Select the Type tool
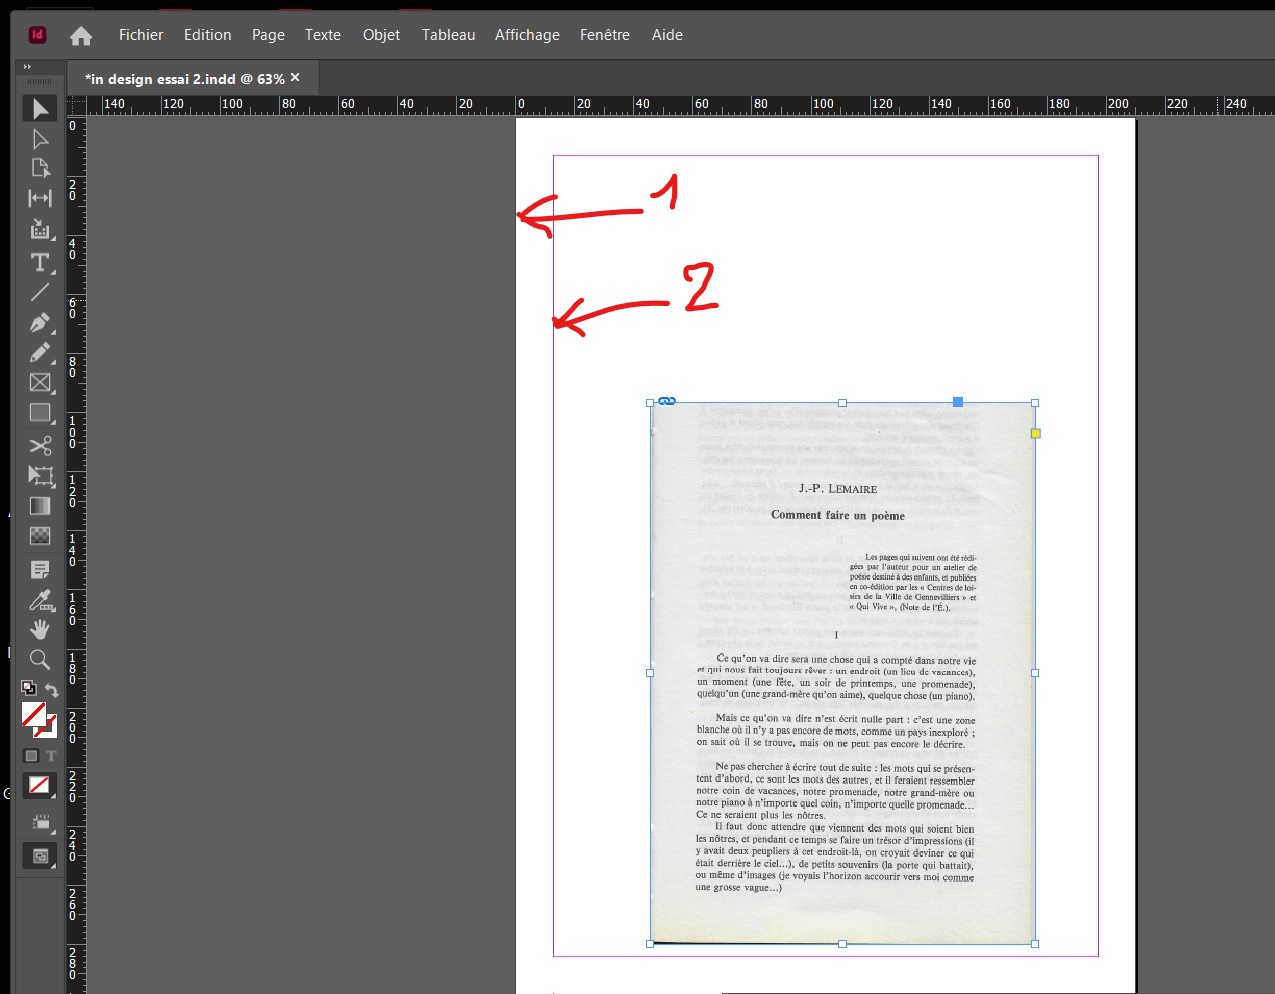This screenshot has width=1275, height=994. (x=39, y=262)
